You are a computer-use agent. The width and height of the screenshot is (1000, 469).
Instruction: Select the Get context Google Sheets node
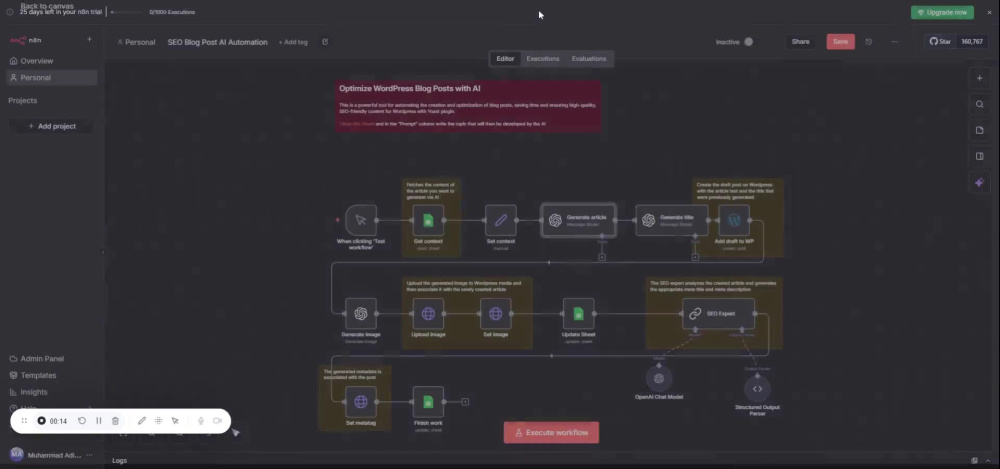pos(428,220)
